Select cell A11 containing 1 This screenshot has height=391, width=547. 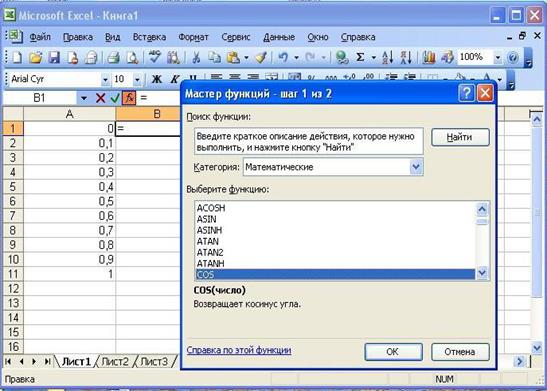click(x=69, y=274)
